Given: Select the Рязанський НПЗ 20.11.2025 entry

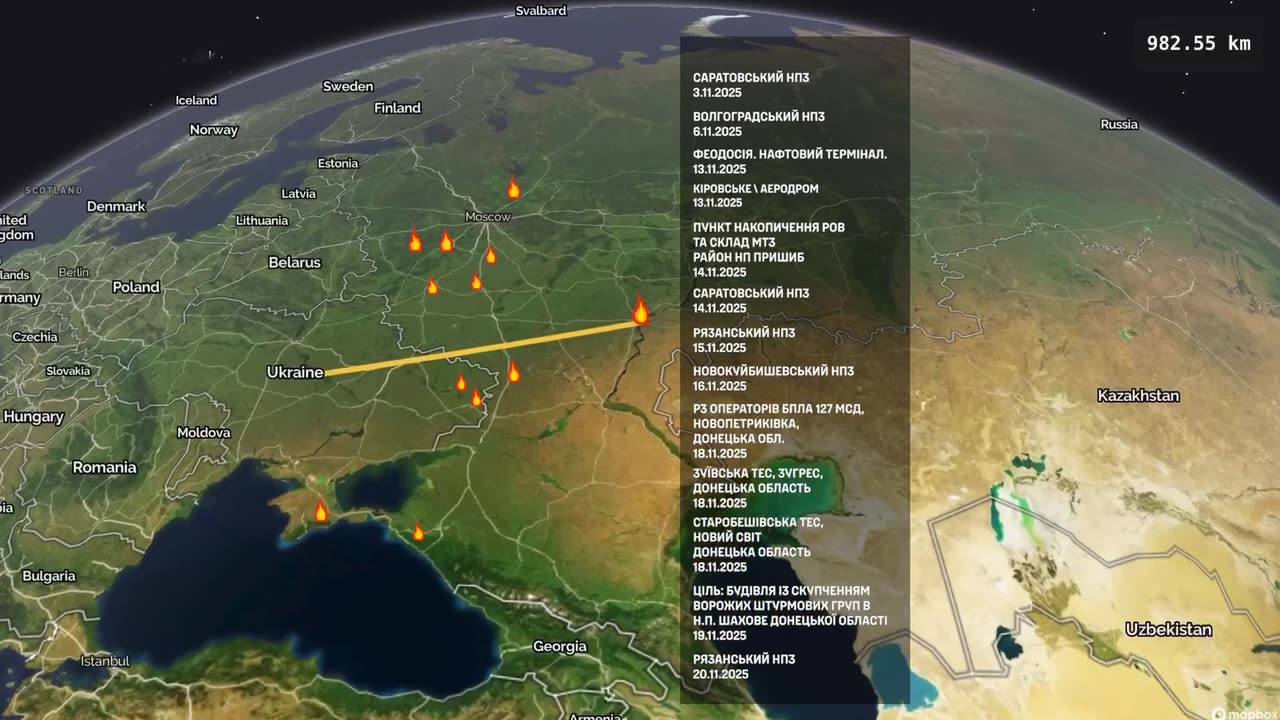Looking at the screenshot, I should pos(744,667).
